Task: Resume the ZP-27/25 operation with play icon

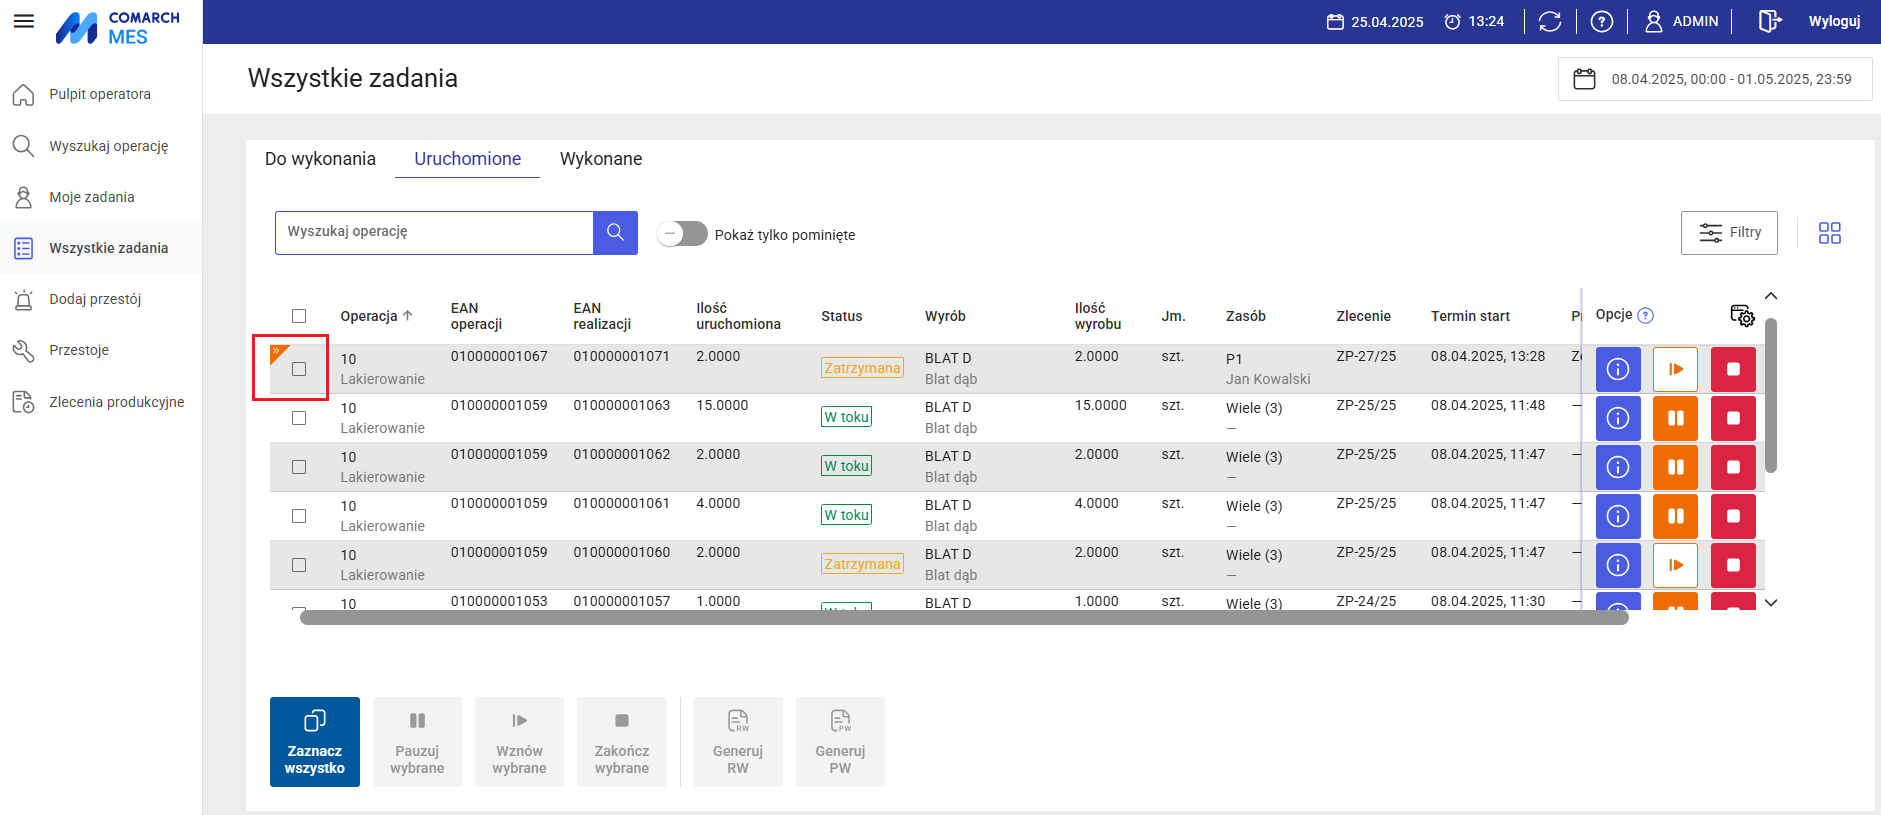Action: click(1675, 369)
